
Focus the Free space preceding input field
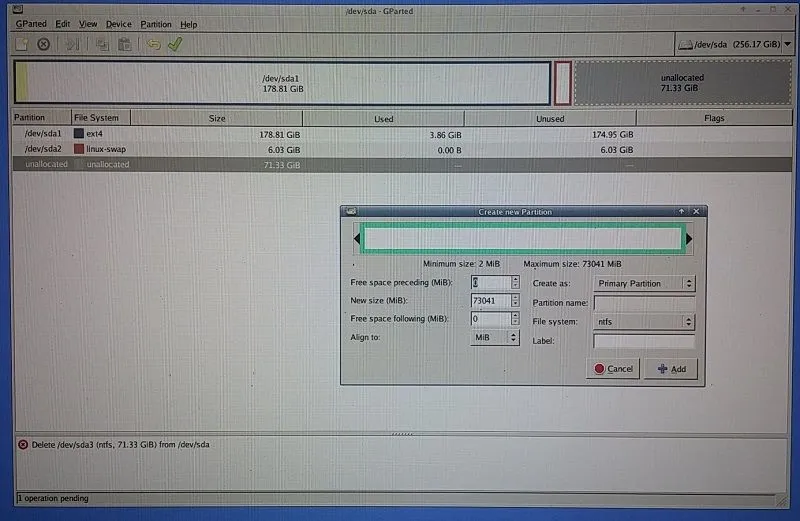[491, 282]
